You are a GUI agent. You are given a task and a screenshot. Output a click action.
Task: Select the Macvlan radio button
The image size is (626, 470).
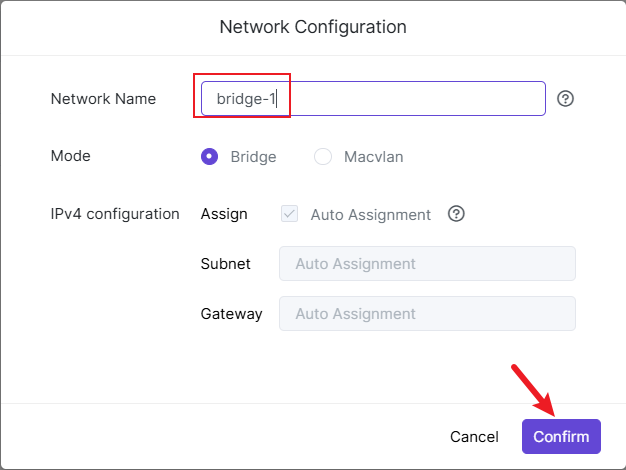tap(323, 157)
